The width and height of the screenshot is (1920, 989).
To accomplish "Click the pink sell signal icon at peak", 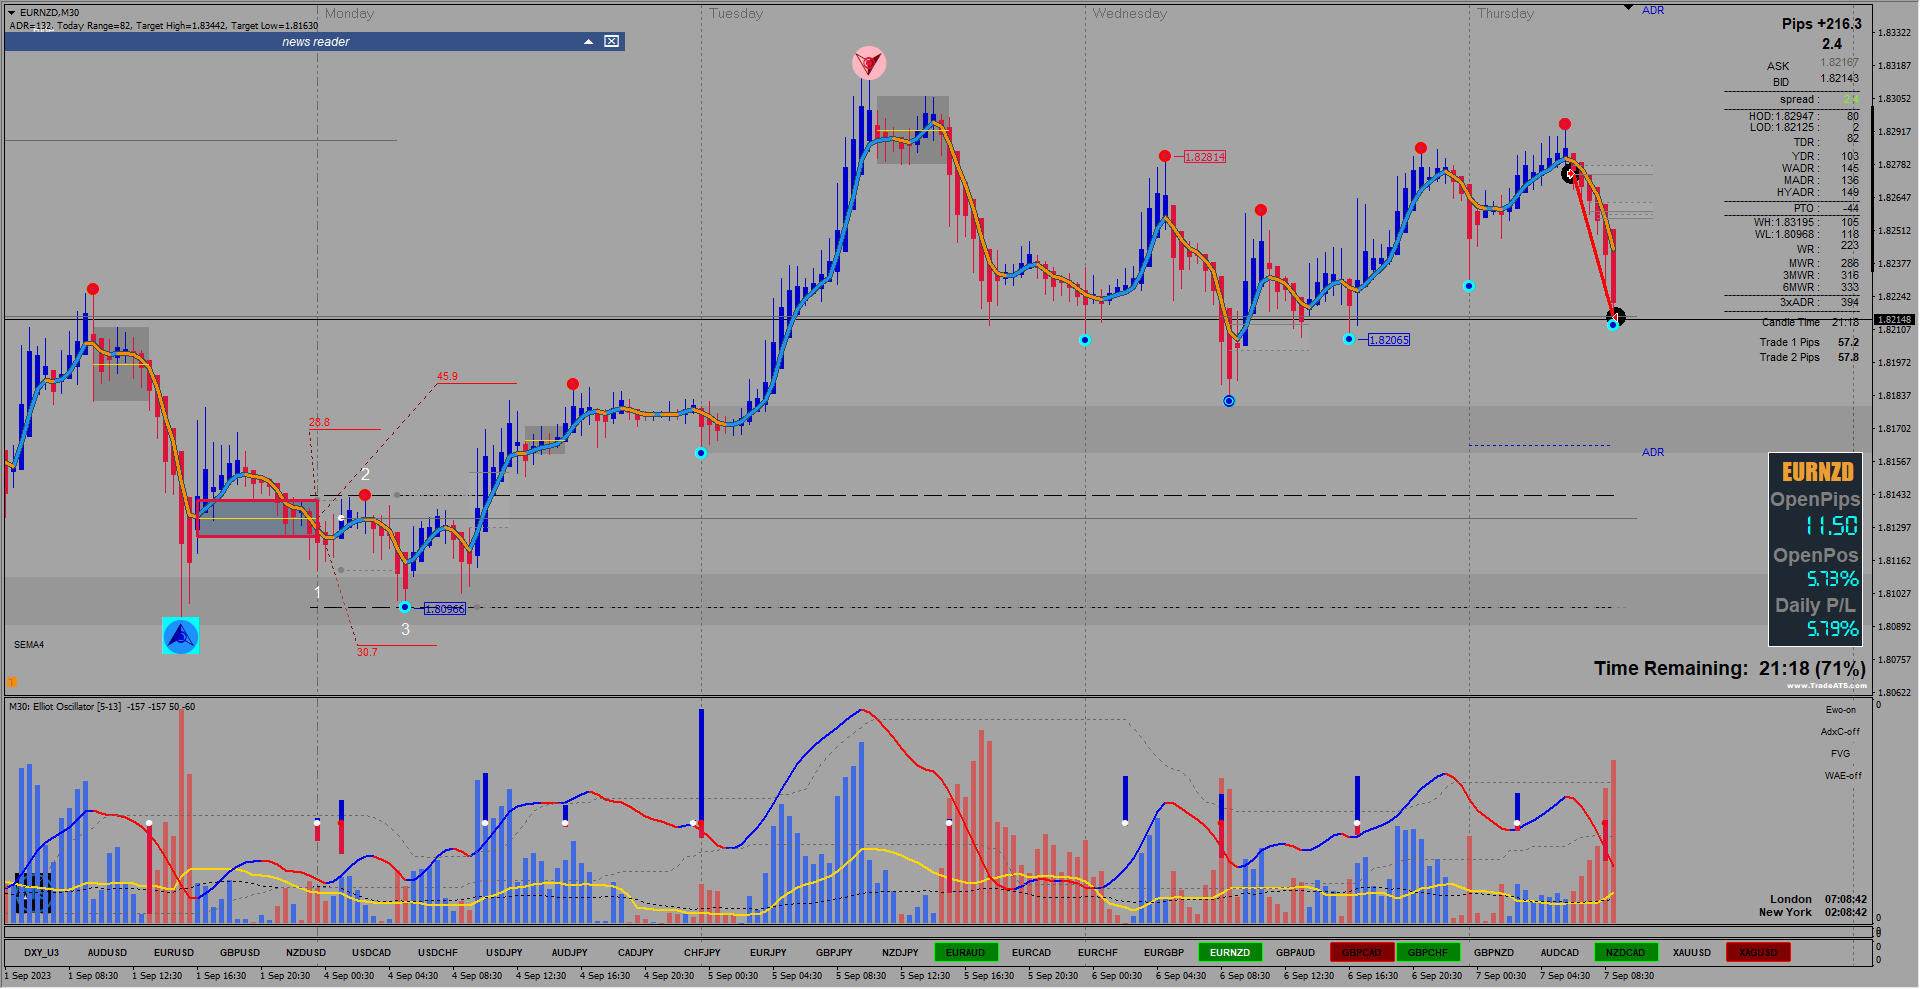I will coord(869,63).
